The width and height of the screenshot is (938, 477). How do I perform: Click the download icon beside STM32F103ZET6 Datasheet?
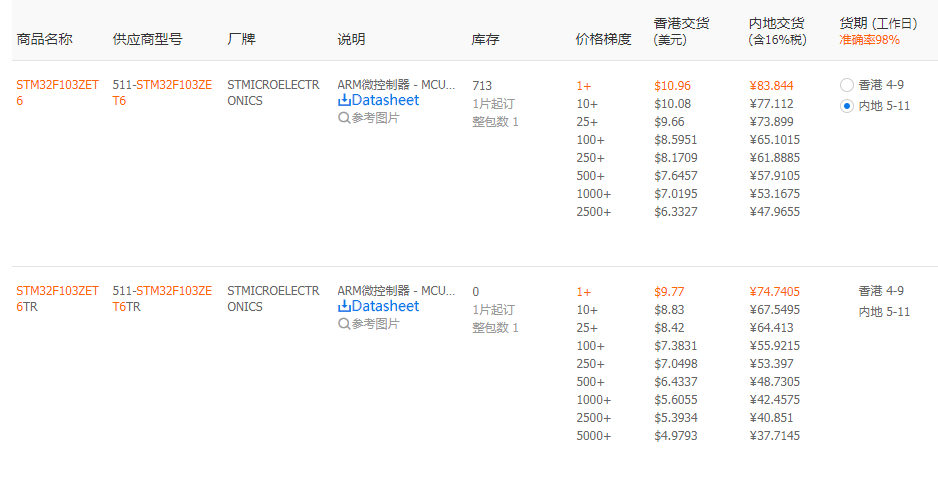click(344, 100)
